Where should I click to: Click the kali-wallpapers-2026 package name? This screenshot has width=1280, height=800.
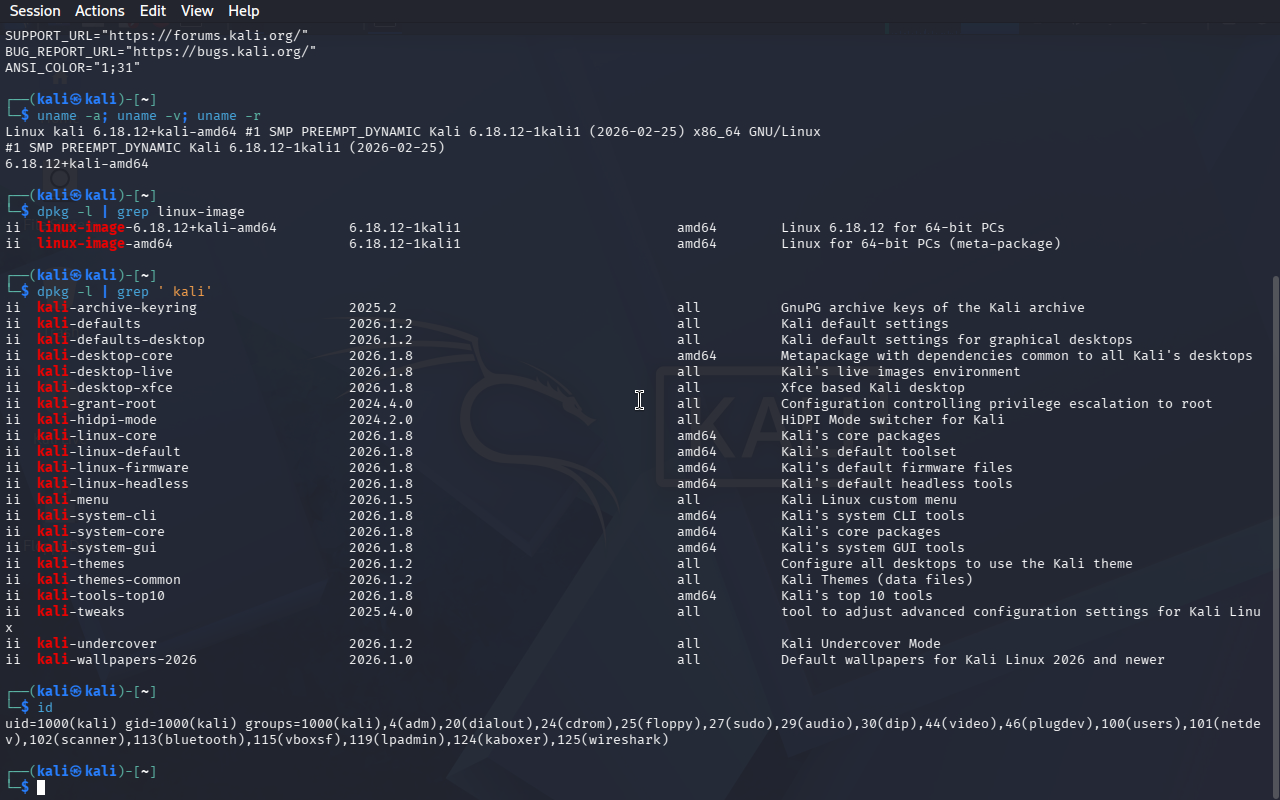pyautogui.click(x=116, y=659)
